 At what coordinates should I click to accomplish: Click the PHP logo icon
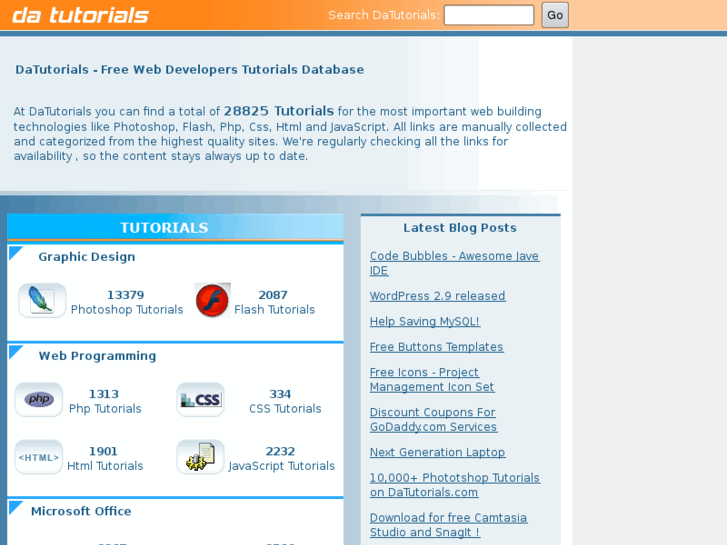tap(38, 399)
